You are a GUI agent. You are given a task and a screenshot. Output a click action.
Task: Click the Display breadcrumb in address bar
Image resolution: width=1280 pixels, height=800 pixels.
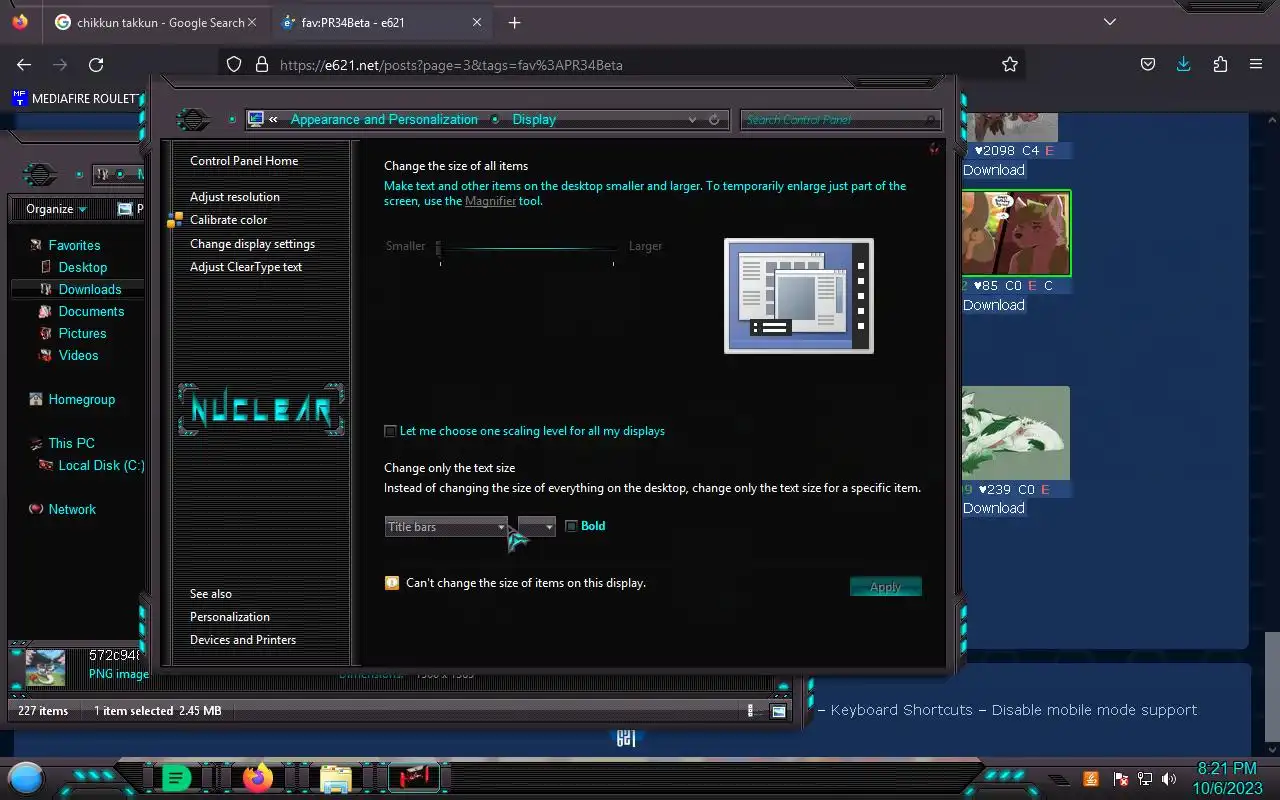pyautogui.click(x=534, y=119)
